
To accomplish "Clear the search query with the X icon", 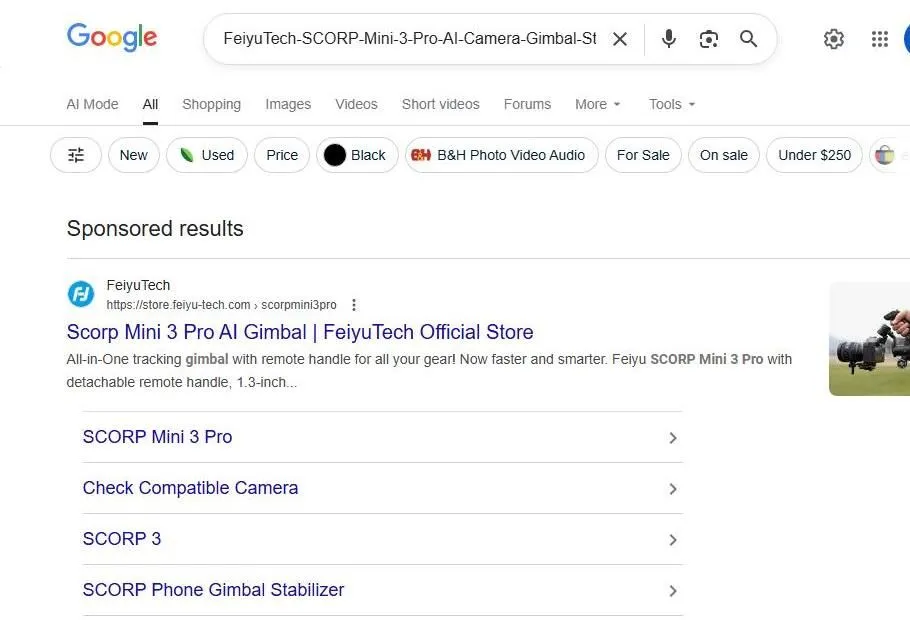I will tap(620, 39).
